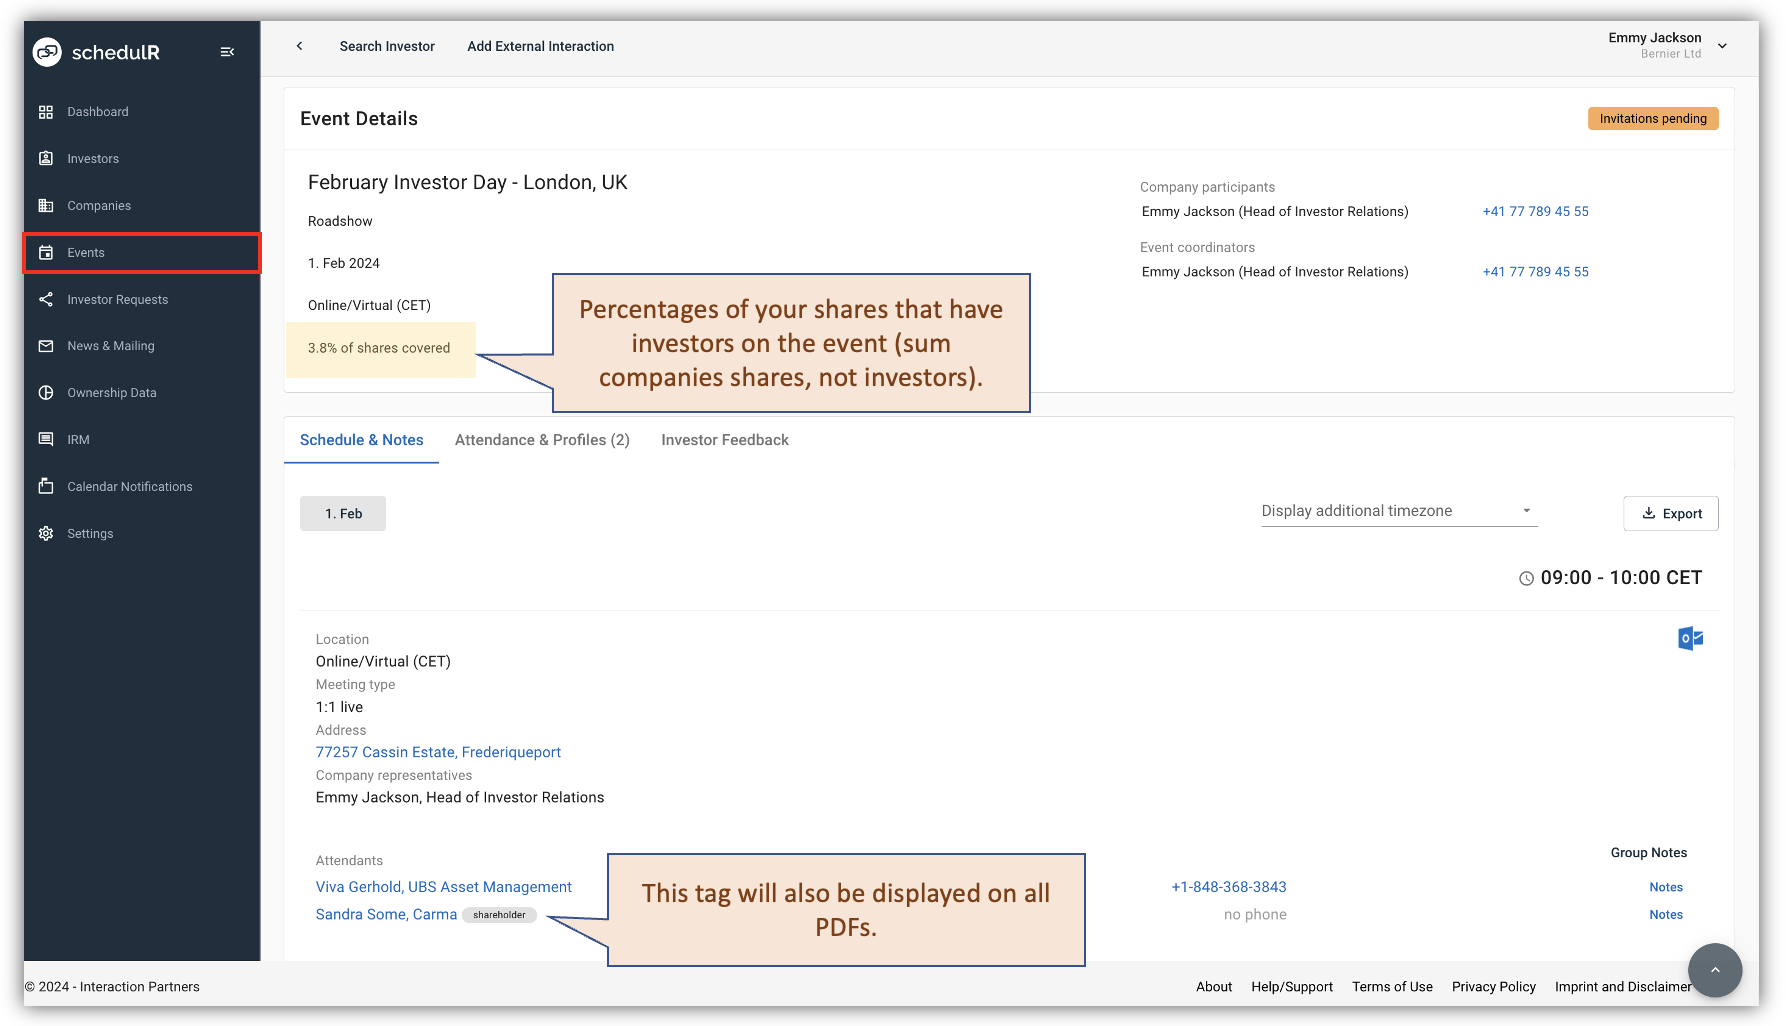The width and height of the screenshot is (1786, 1026).
Task: Expand the Emmy Jackson account menu
Action: pyautogui.click(x=1722, y=46)
